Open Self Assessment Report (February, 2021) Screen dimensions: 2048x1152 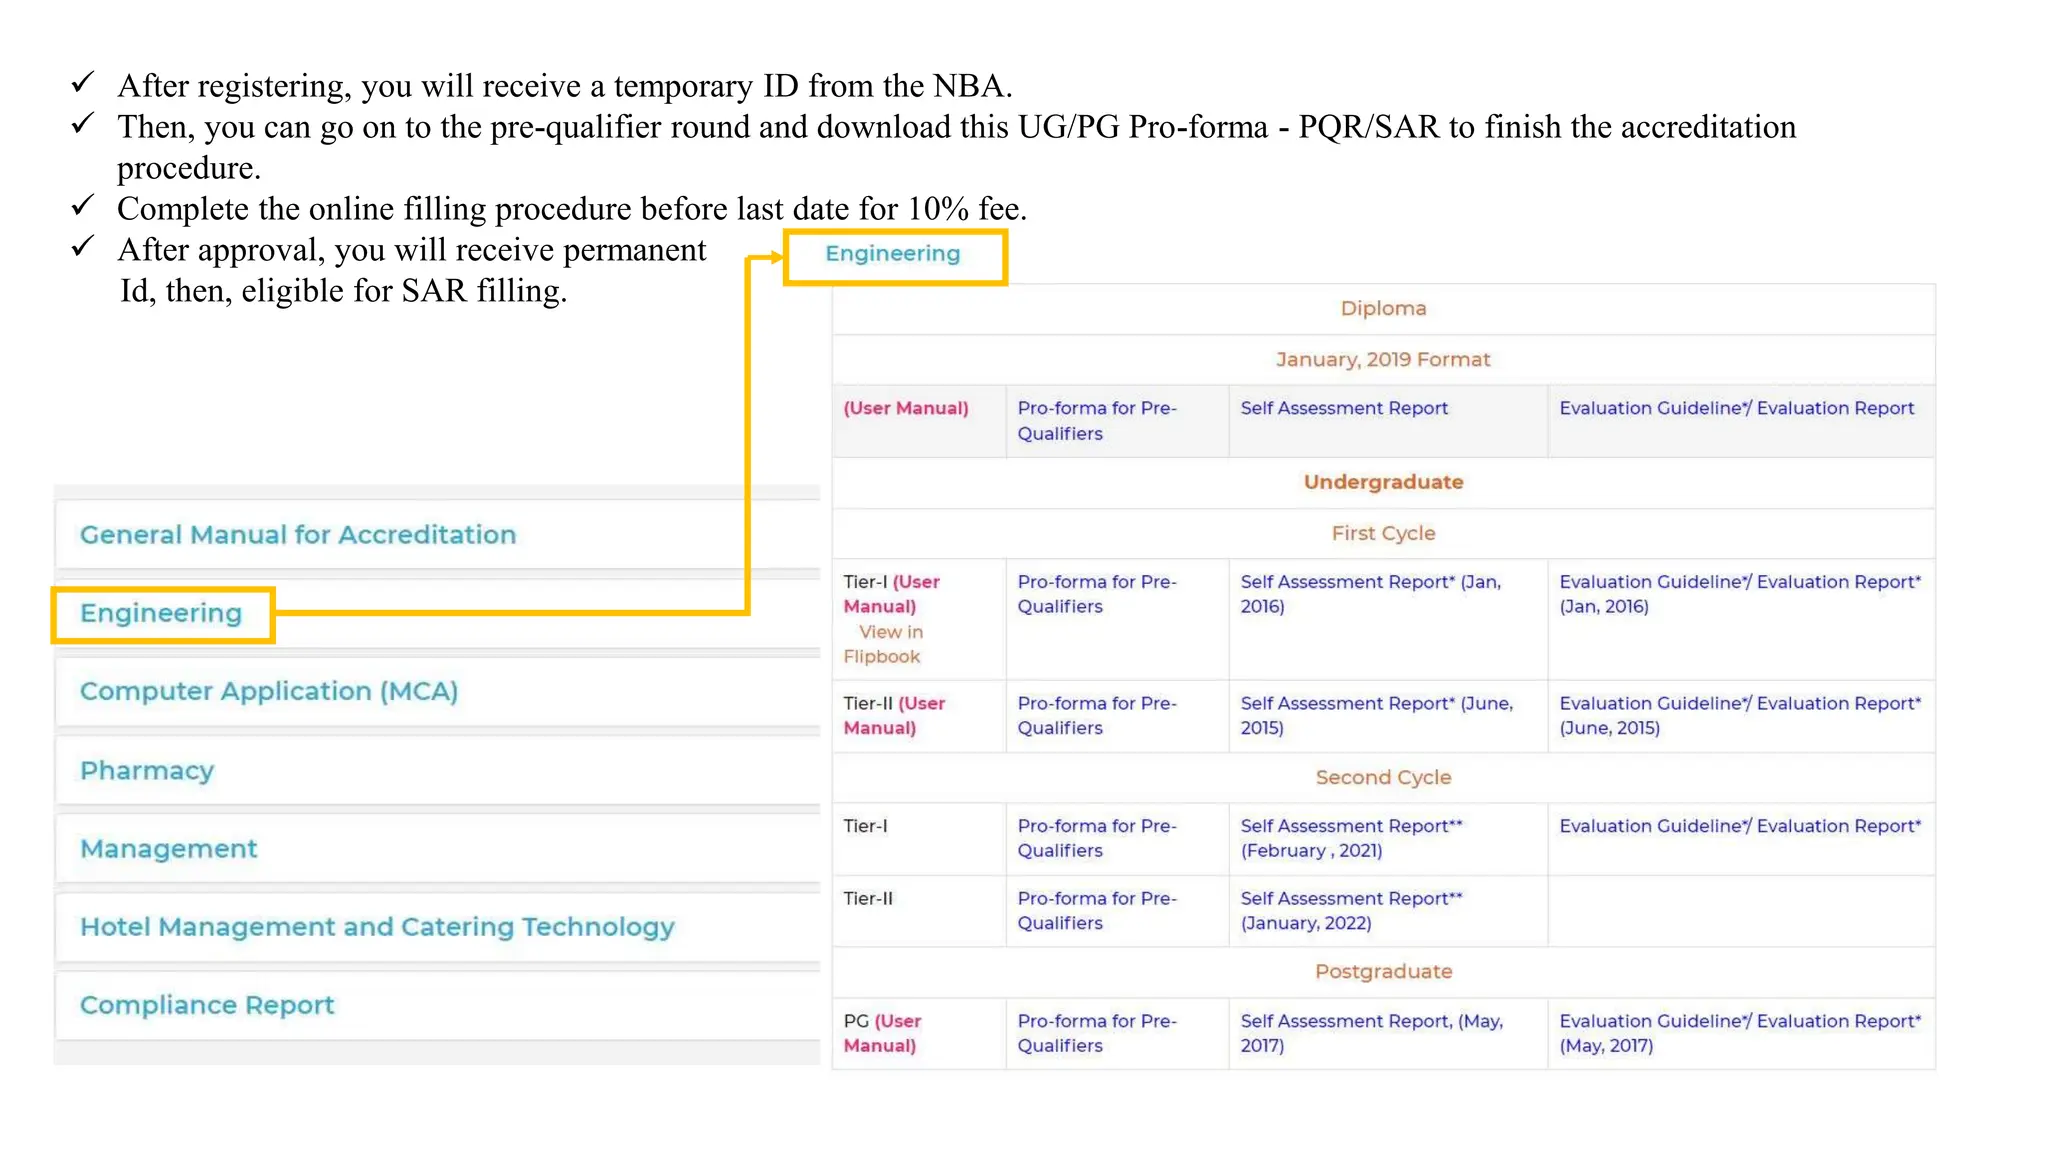click(x=1350, y=838)
